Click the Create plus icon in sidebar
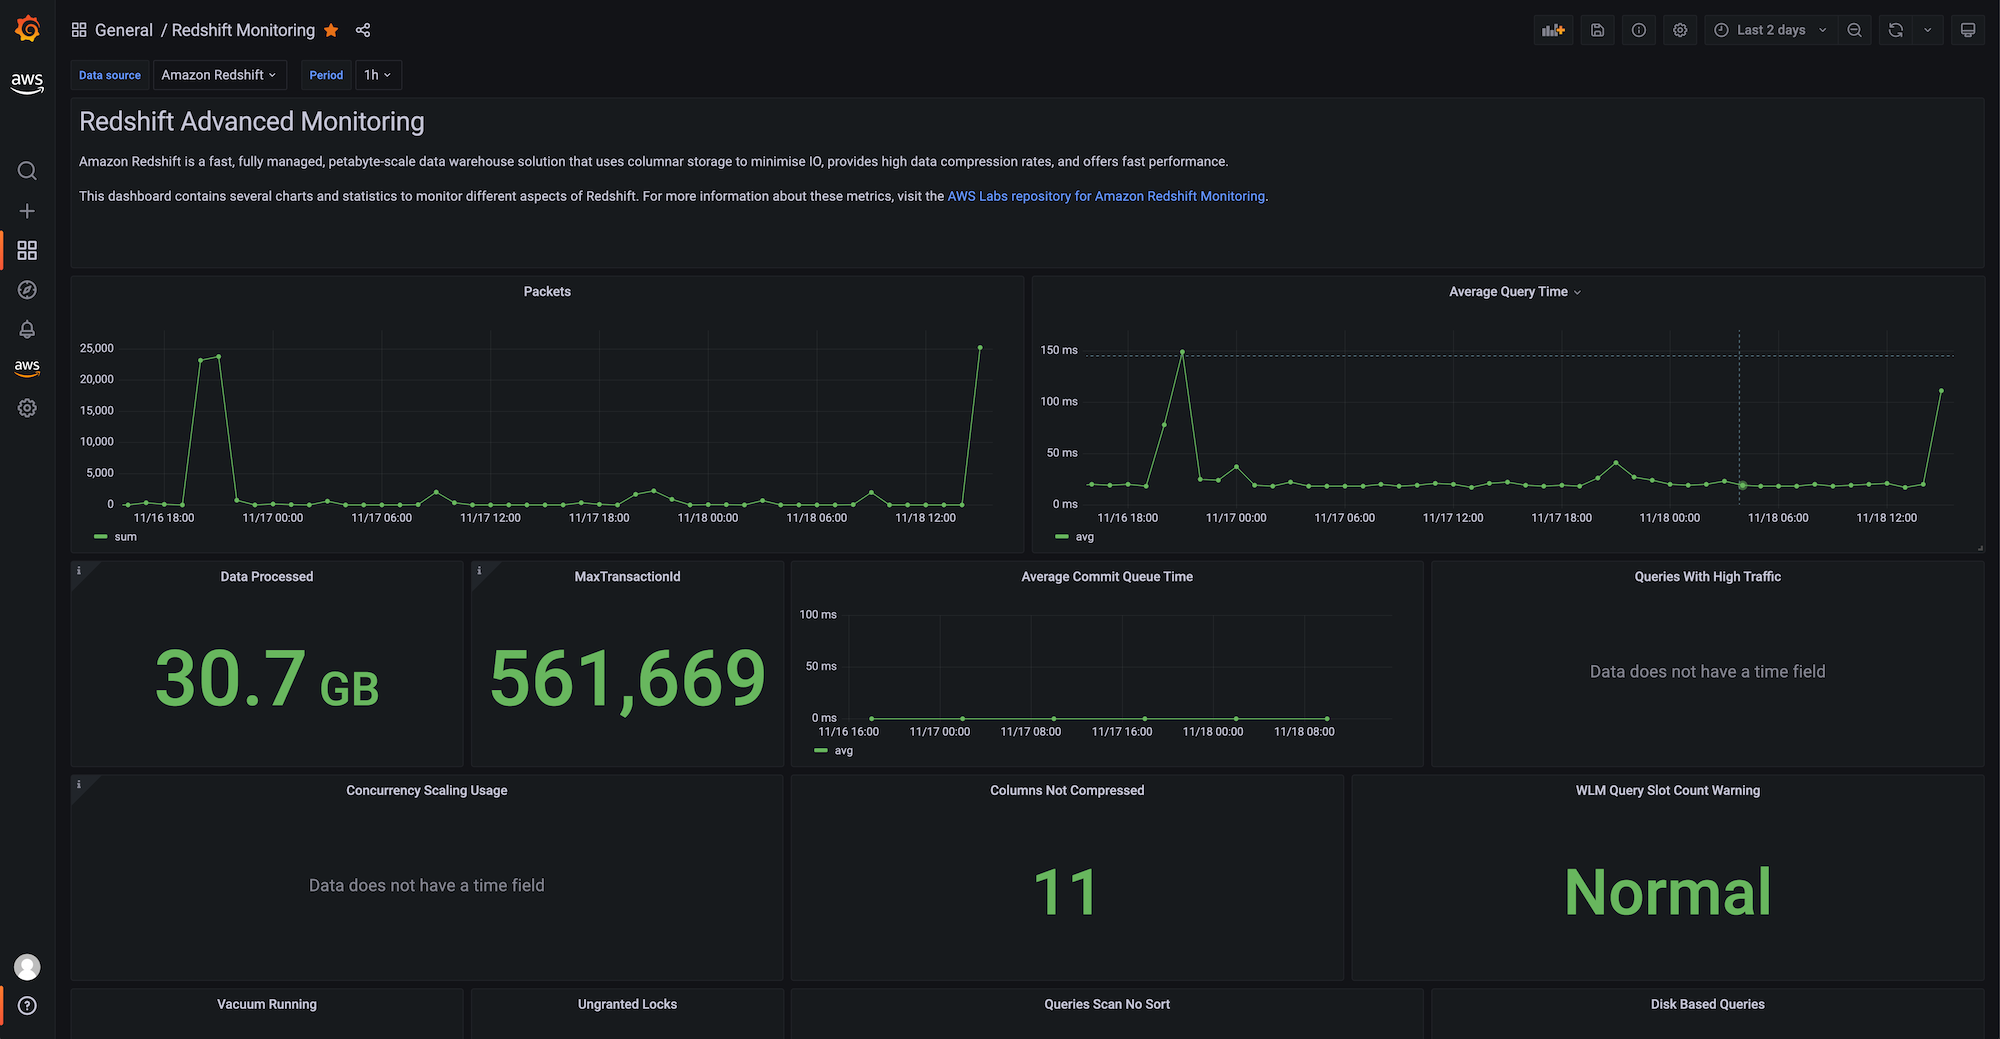Viewport: 2000px width, 1039px height. tap(27, 211)
